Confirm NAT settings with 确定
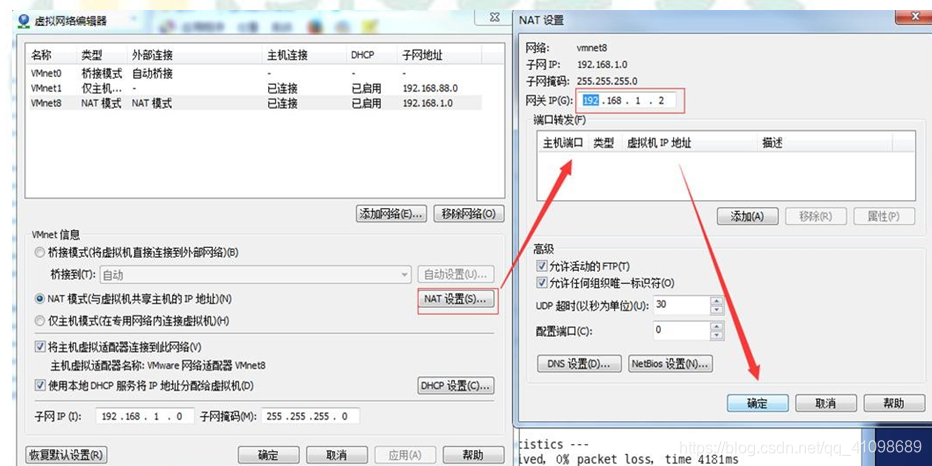This screenshot has width=932, height=466. click(x=757, y=404)
